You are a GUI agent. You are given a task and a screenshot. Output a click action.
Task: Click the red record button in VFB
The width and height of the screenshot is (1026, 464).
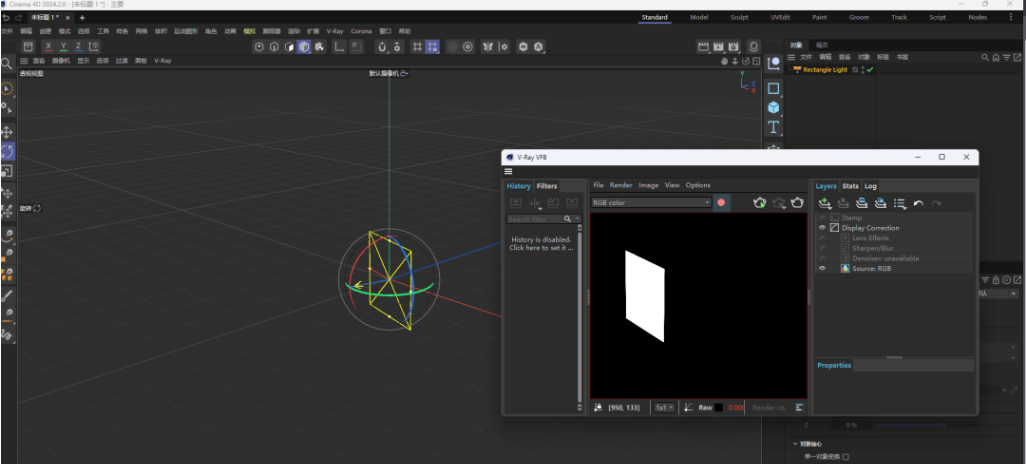(720, 203)
